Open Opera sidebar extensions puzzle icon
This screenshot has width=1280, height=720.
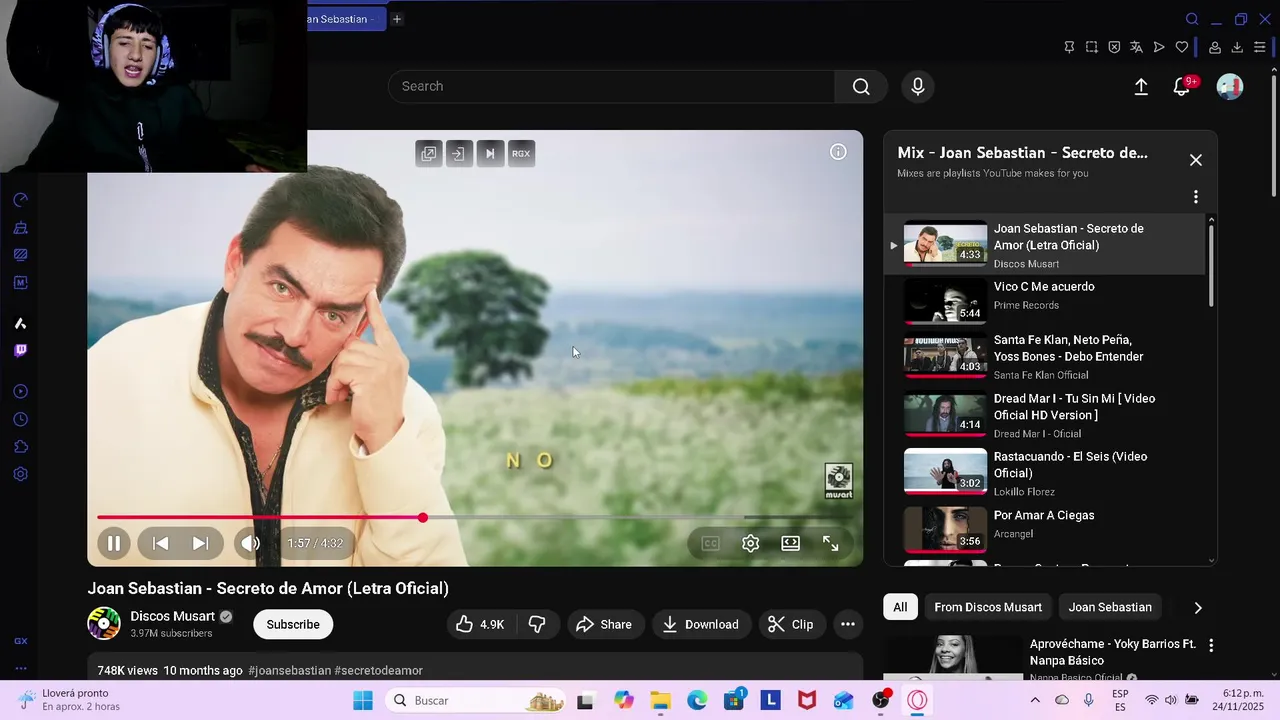point(20,447)
